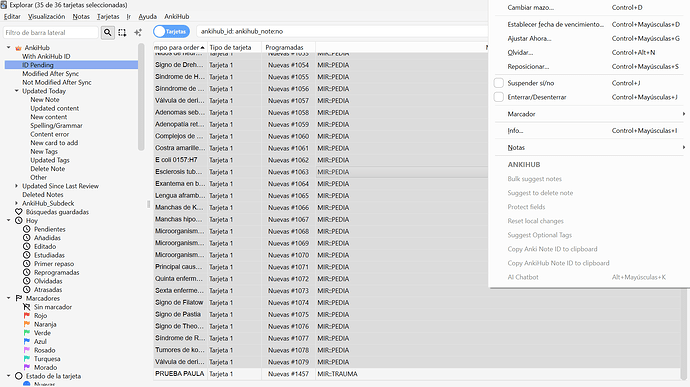Click the clock icon beside Primer repaso
This screenshot has height=387, width=690.
tap(27, 264)
